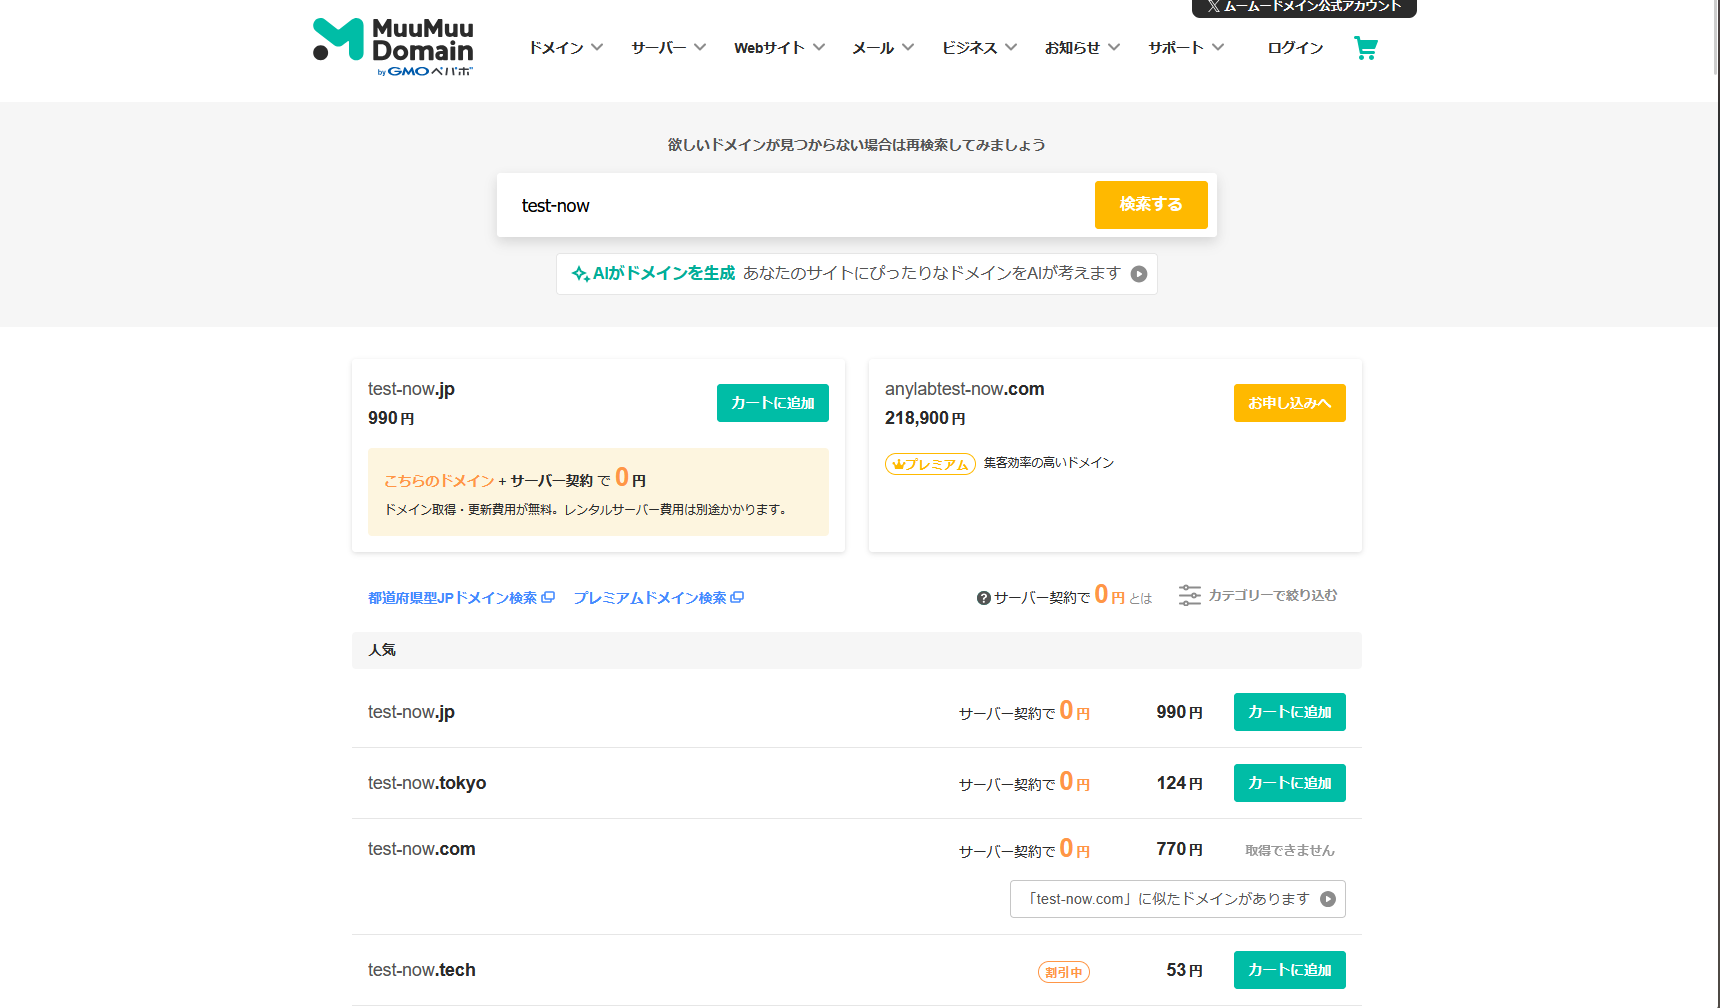Click the external link icon after 都道府県型JPドメイン検索
1720x1008 pixels.
point(548,597)
